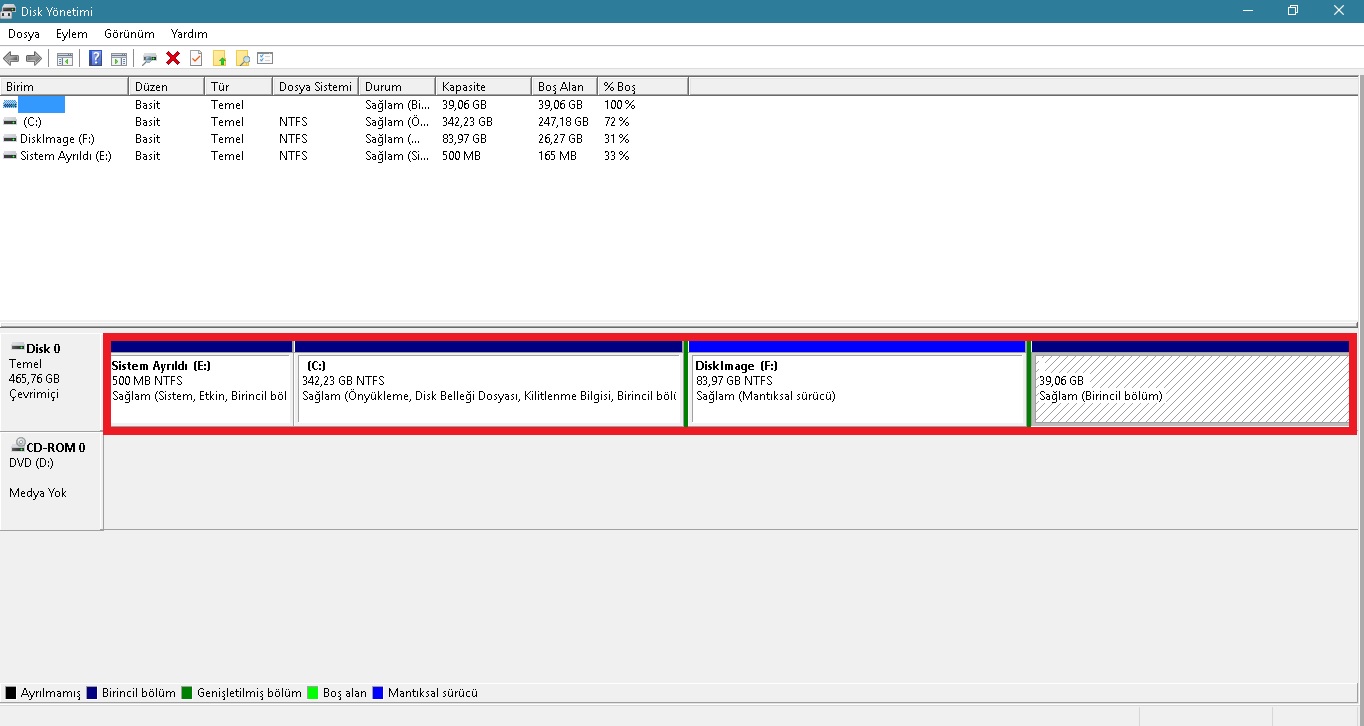Sort by the % Boş column header
Screen dimensions: 1364x726
pos(643,87)
